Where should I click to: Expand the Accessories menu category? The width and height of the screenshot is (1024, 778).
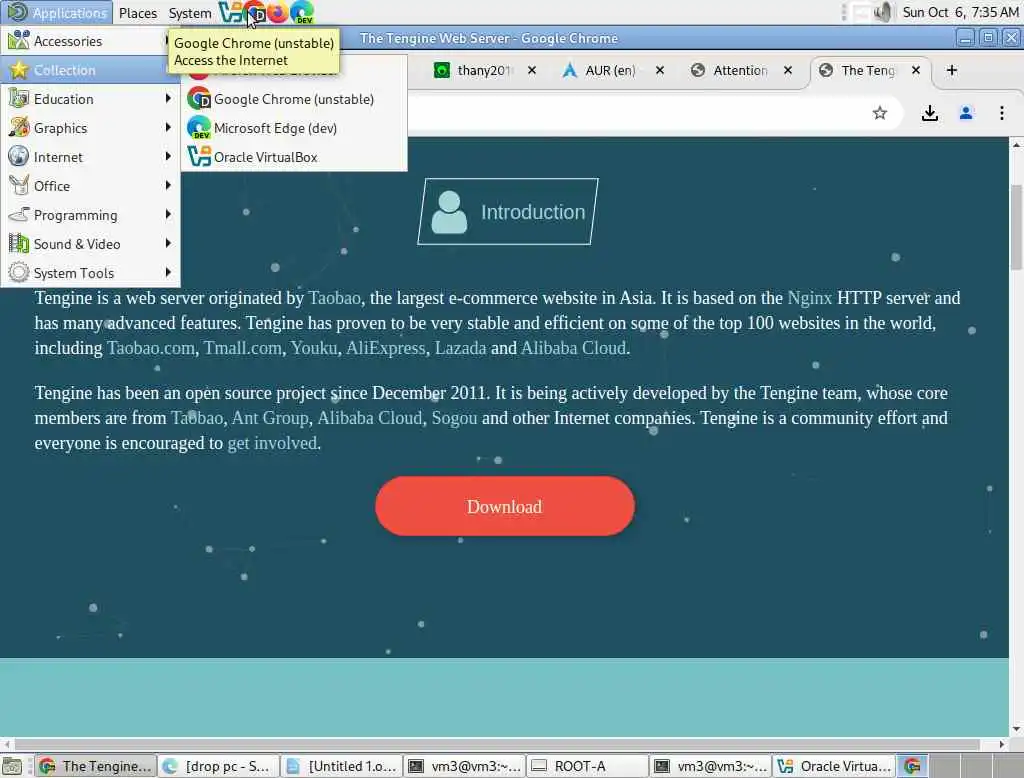pyautogui.click(x=90, y=41)
